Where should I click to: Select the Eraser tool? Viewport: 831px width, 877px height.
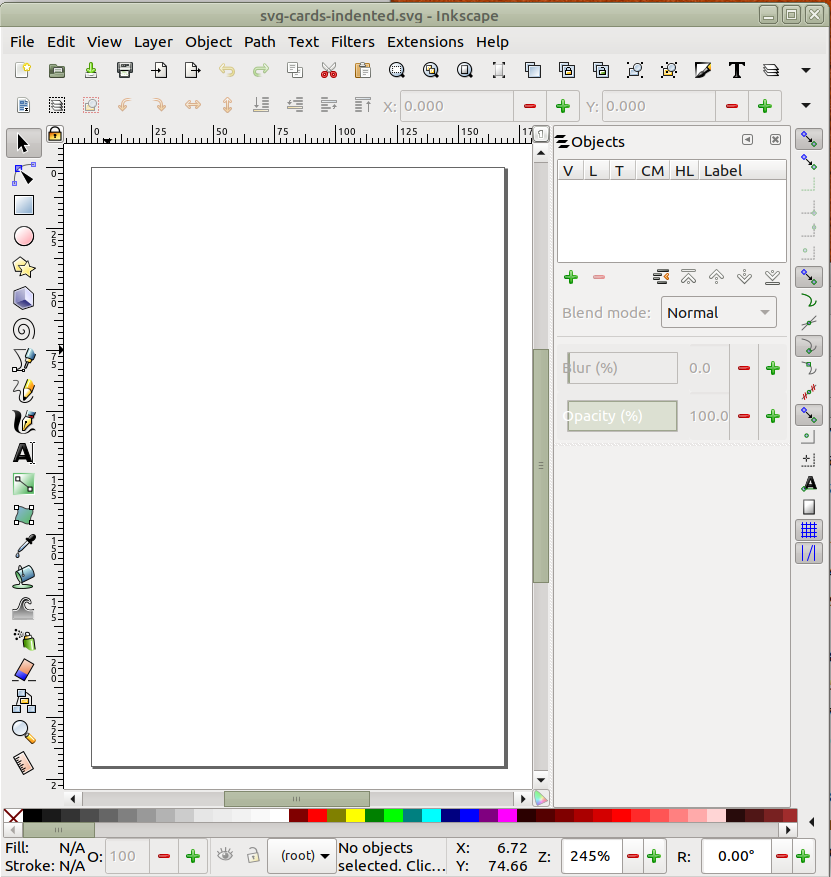pos(23,670)
